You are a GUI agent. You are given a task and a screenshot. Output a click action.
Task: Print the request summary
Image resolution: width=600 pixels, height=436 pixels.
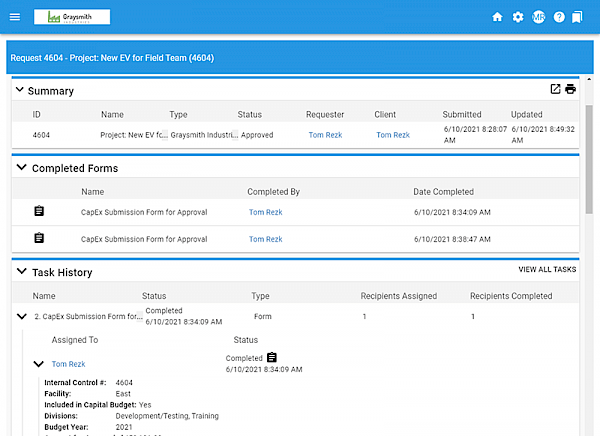[570, 89]
